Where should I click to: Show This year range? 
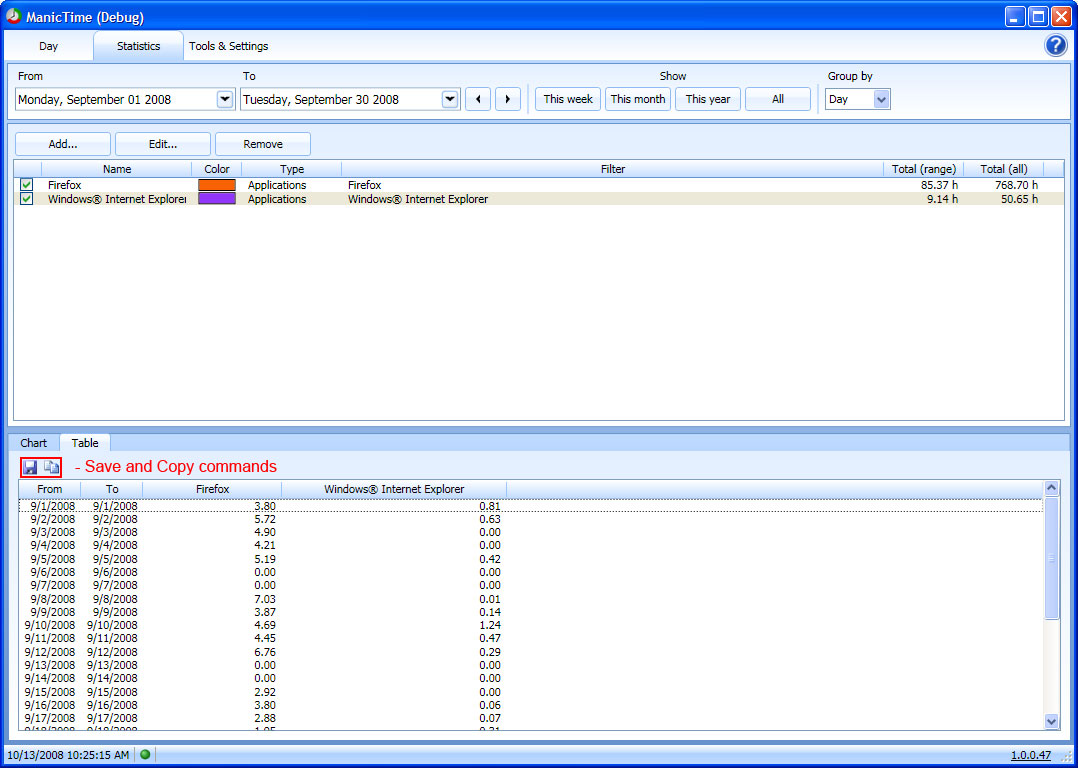[708, 99]
